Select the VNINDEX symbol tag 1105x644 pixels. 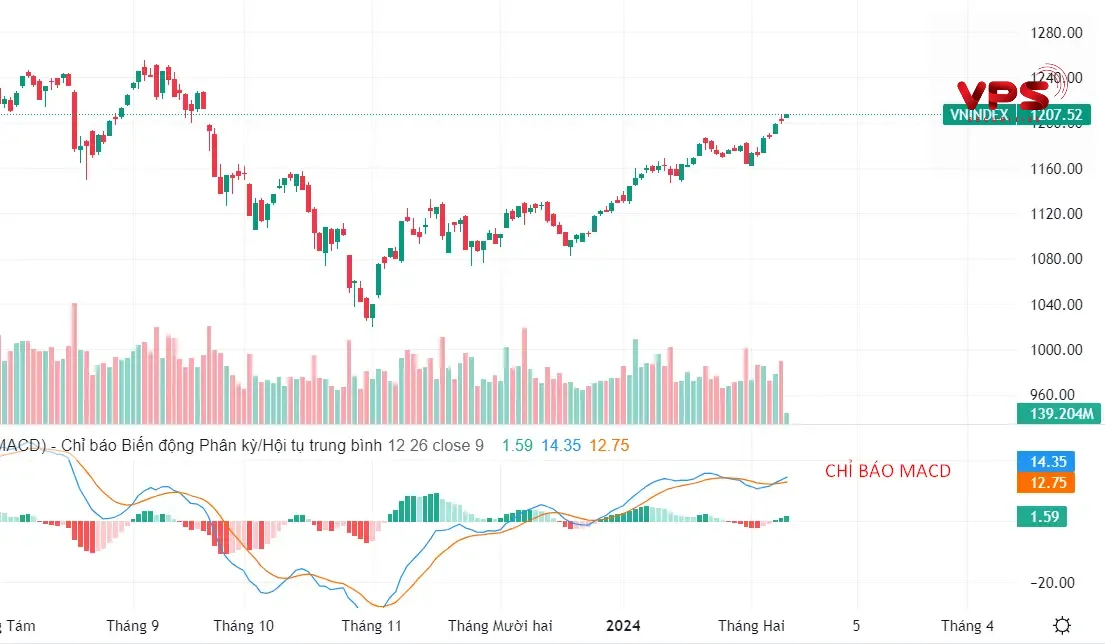(978, 115)
